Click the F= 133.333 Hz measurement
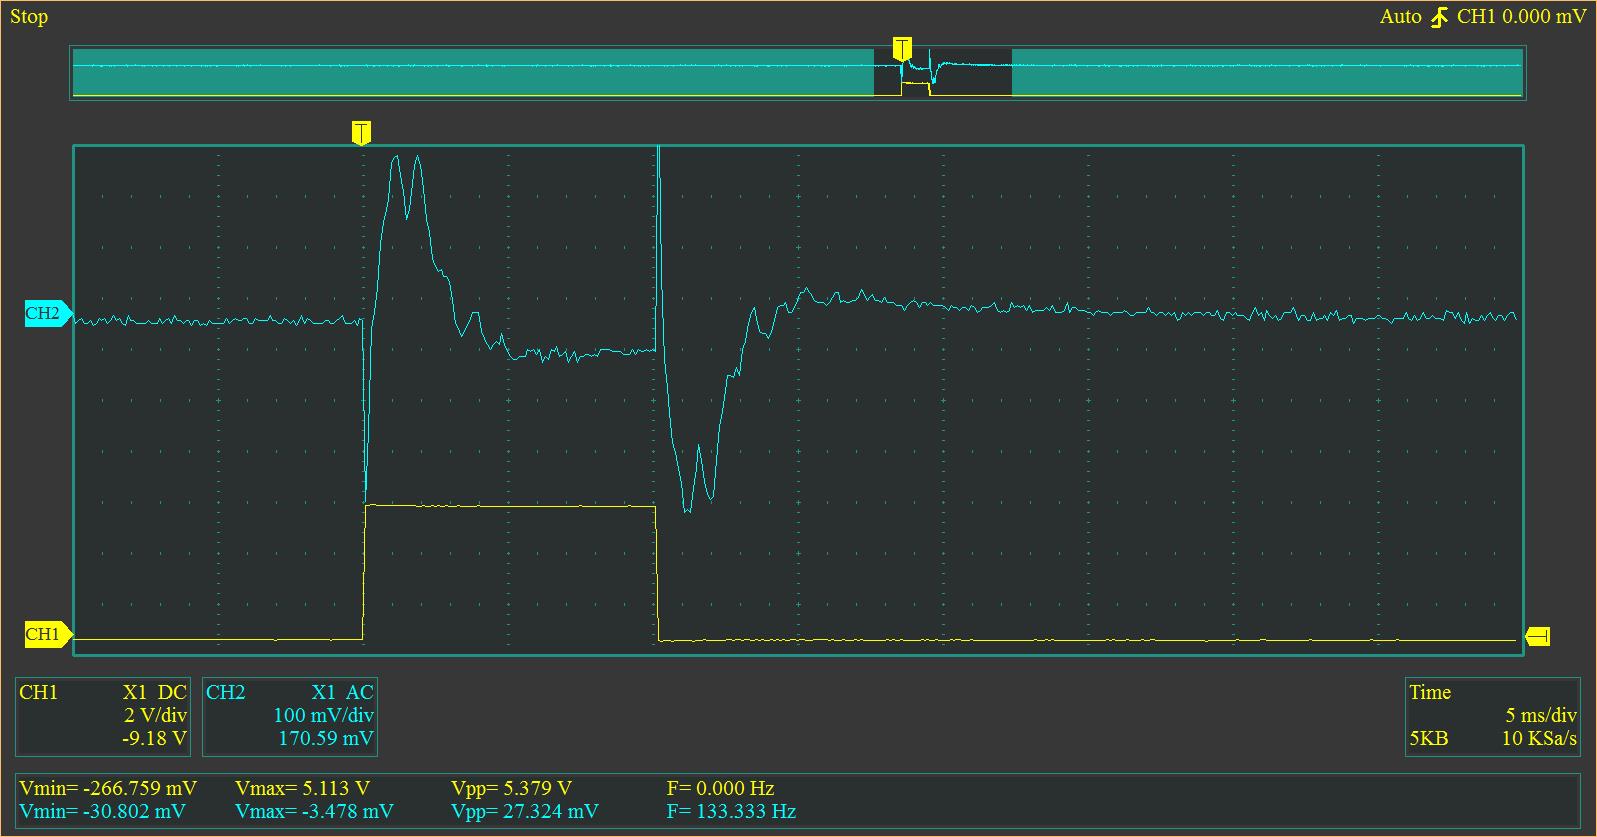The height and width of the screenshot is (837, 1597). (731, 811)
